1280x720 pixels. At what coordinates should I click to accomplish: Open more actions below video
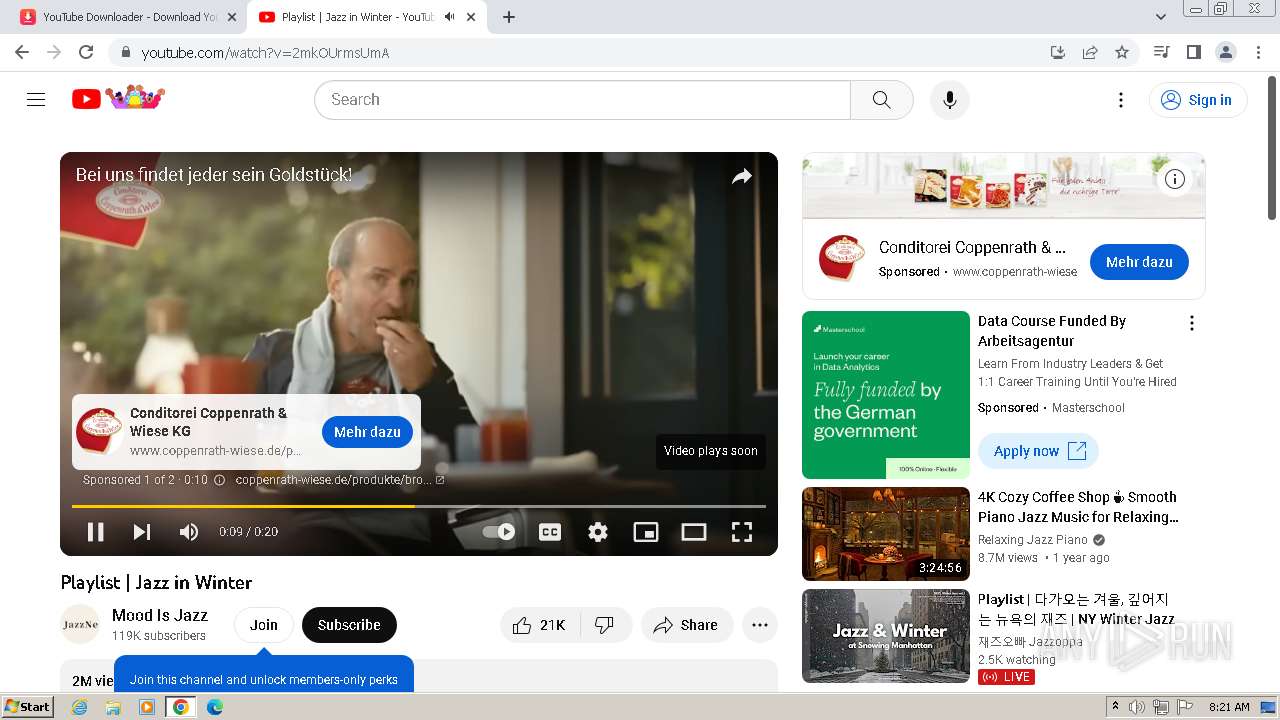[760, 625]
